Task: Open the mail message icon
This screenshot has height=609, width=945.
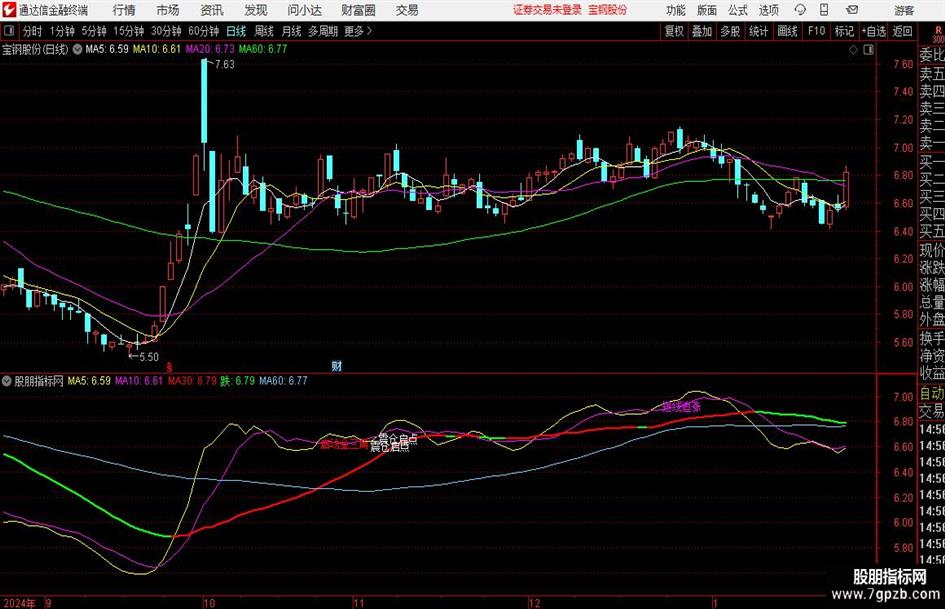Action: point(852,10)
